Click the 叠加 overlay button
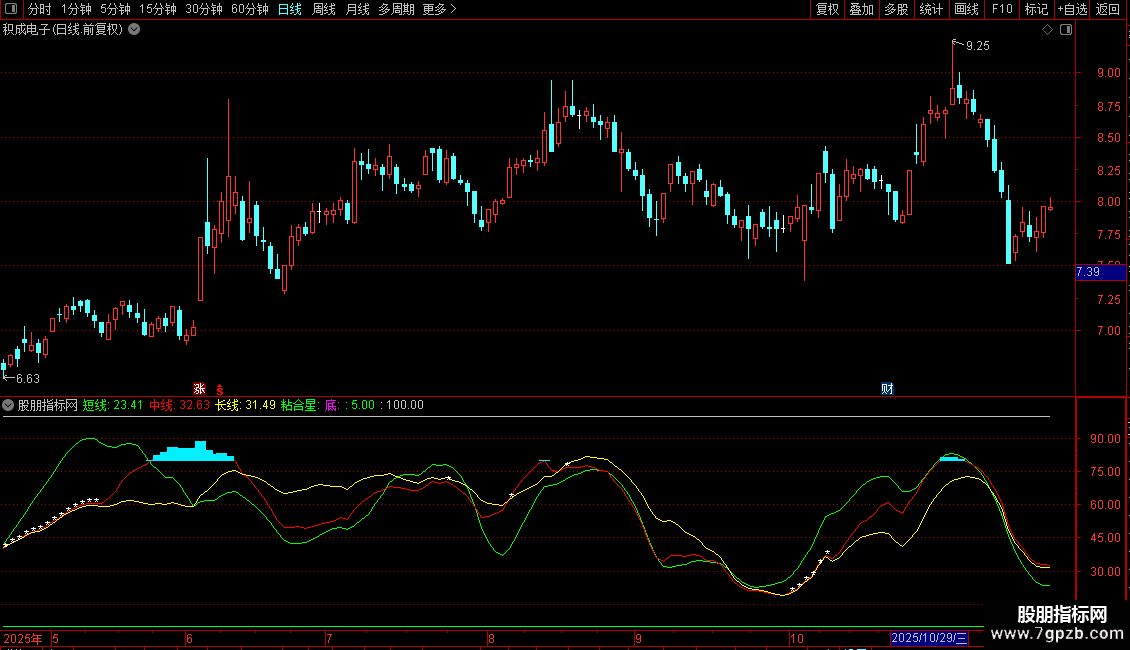 861,9
